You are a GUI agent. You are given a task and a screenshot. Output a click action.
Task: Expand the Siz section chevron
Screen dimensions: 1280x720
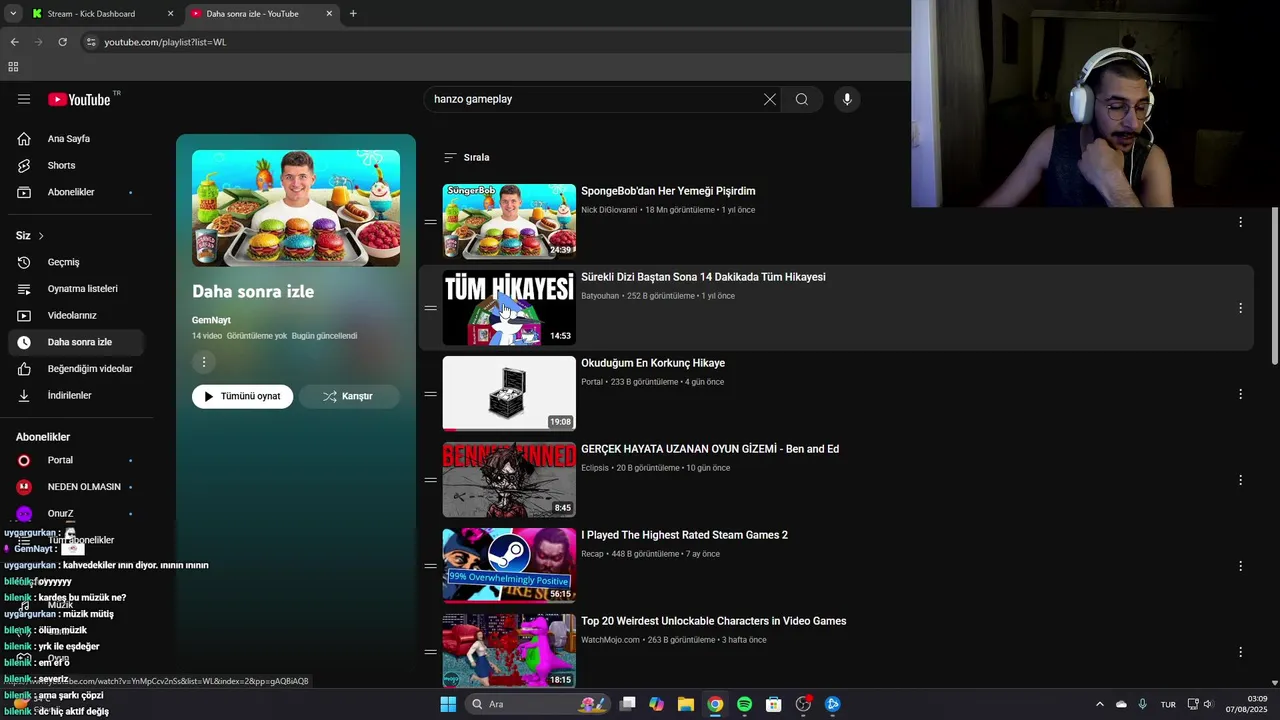point(41,236)
